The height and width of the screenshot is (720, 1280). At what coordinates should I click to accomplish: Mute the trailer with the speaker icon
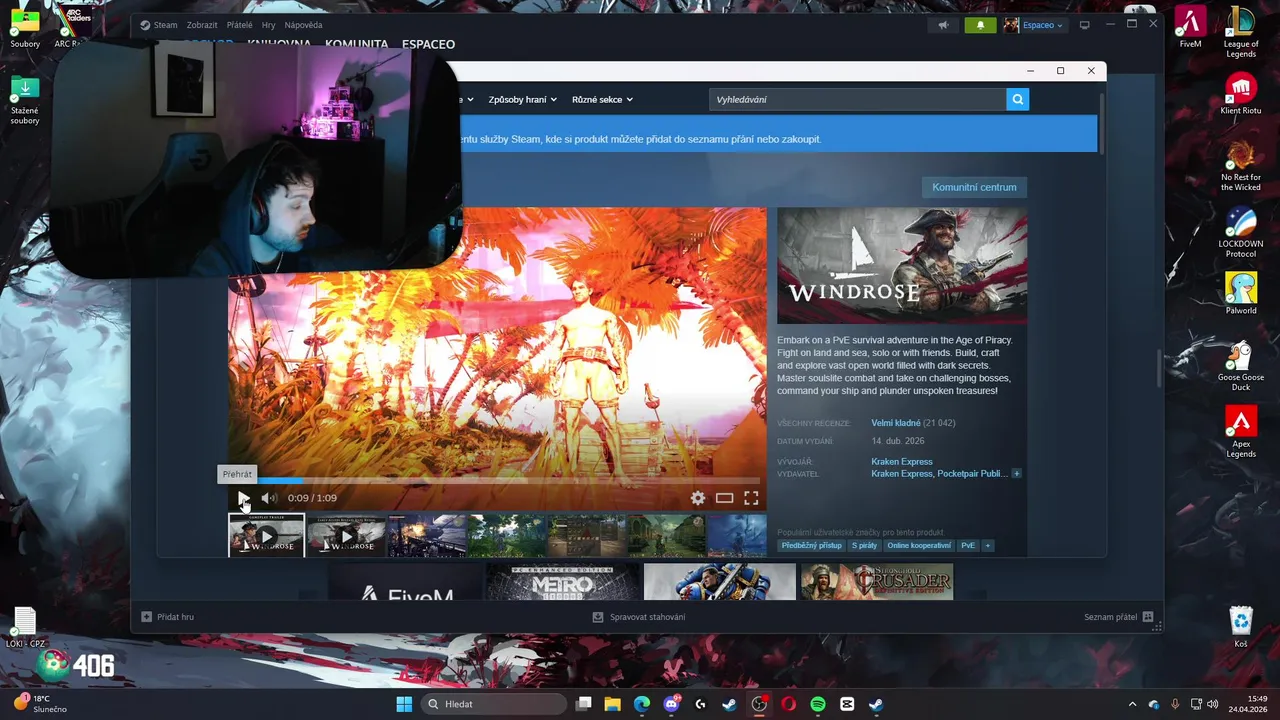pyautogui.click(x=268, y=498)
